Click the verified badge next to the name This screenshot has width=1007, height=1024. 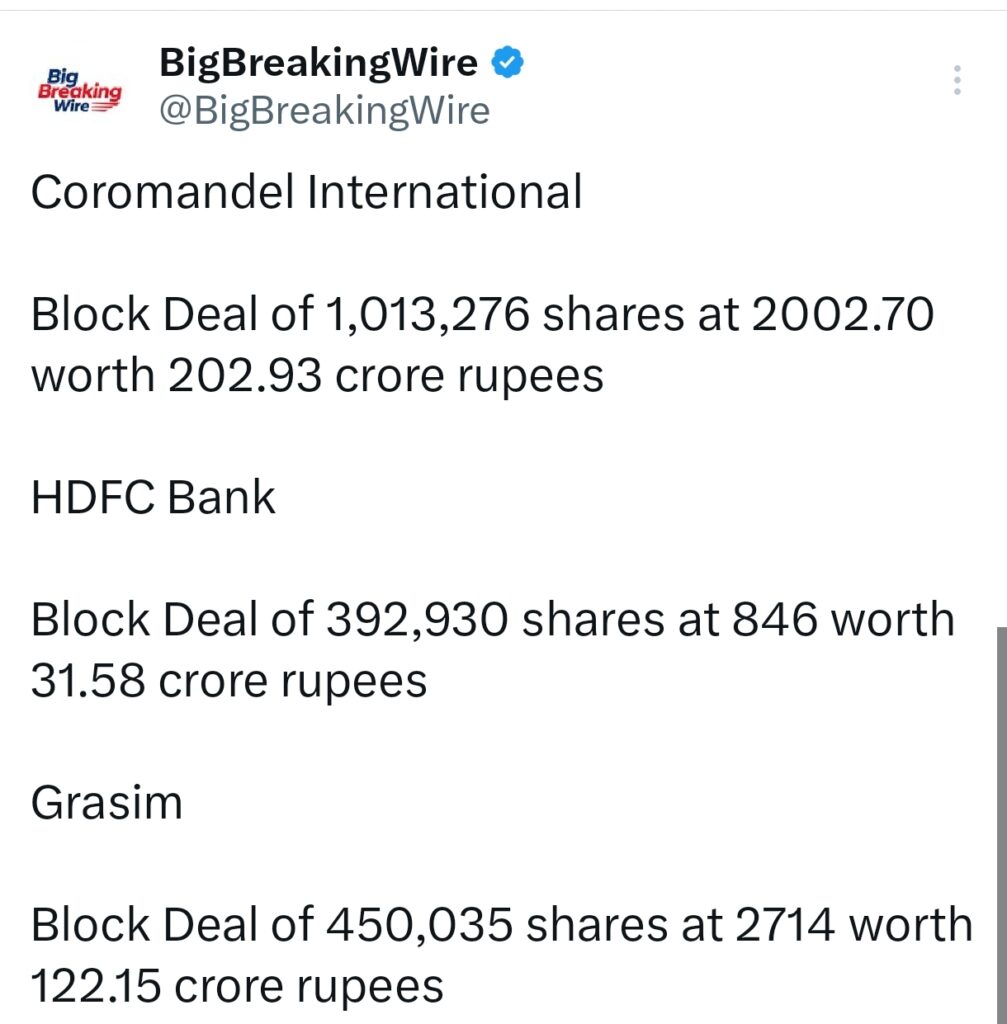pyautogui.click(x=506, y=62)
